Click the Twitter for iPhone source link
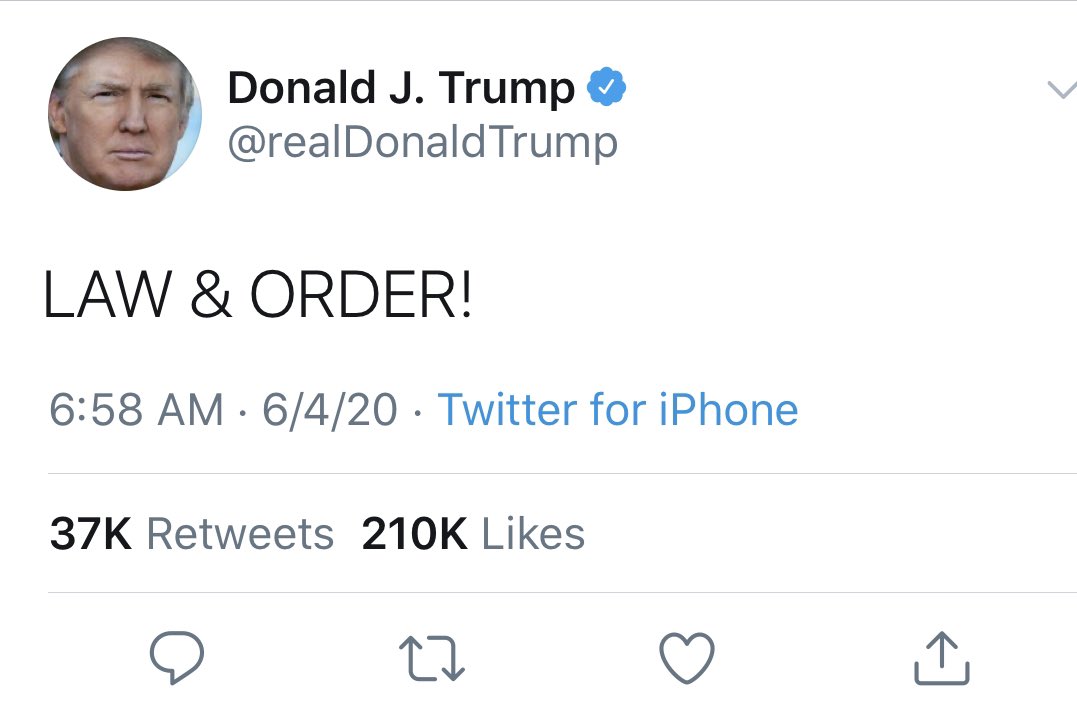 click(618, 410)
